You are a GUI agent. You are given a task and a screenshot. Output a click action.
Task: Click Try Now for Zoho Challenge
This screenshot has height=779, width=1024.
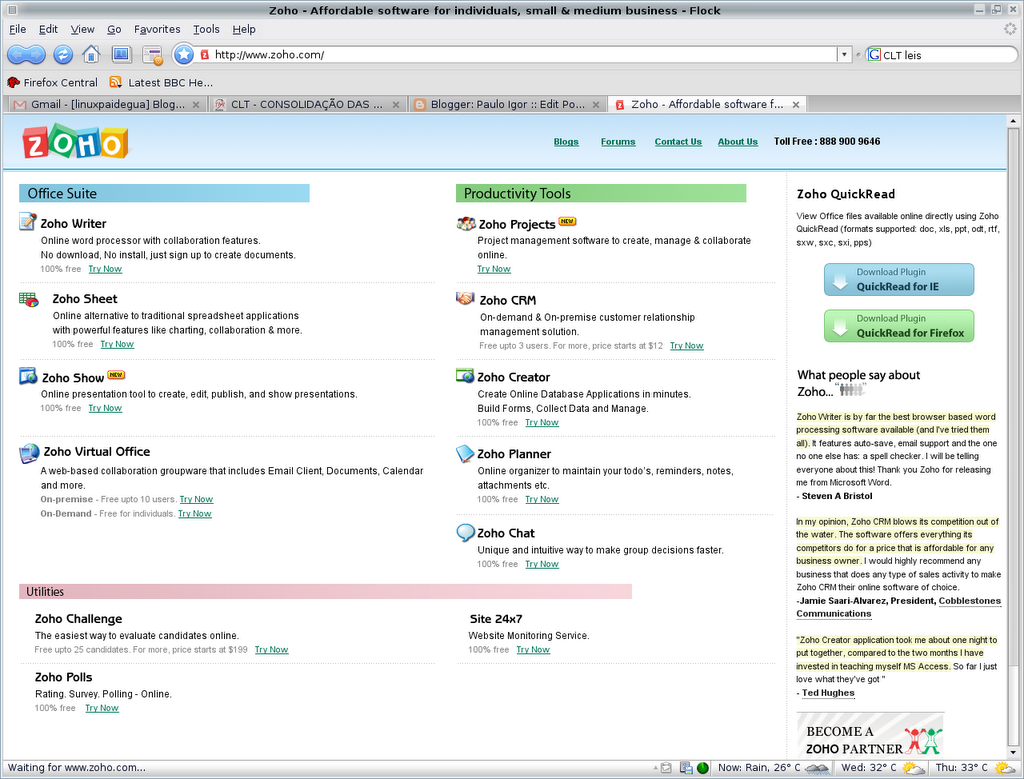(x=272, y=650)
